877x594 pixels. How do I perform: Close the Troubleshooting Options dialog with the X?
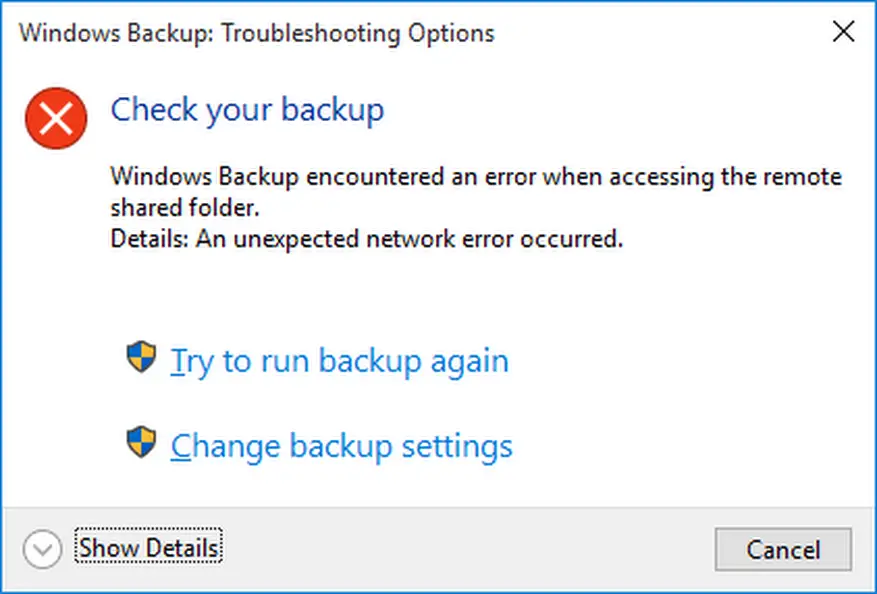[x=843, y=31]
